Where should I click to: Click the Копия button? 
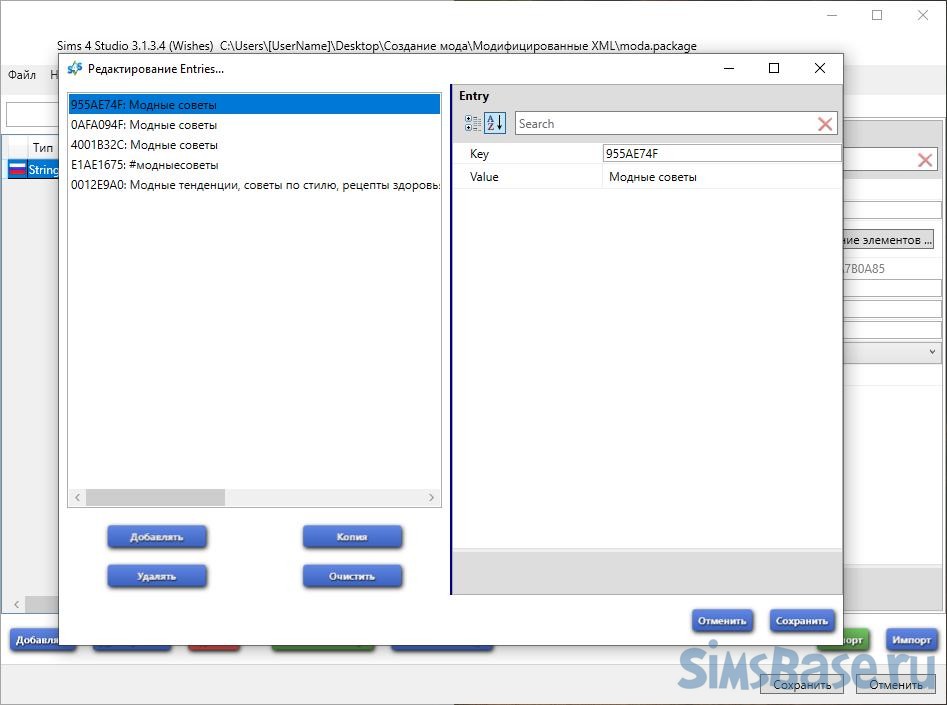pyautogui.click(x=352, y=537)
